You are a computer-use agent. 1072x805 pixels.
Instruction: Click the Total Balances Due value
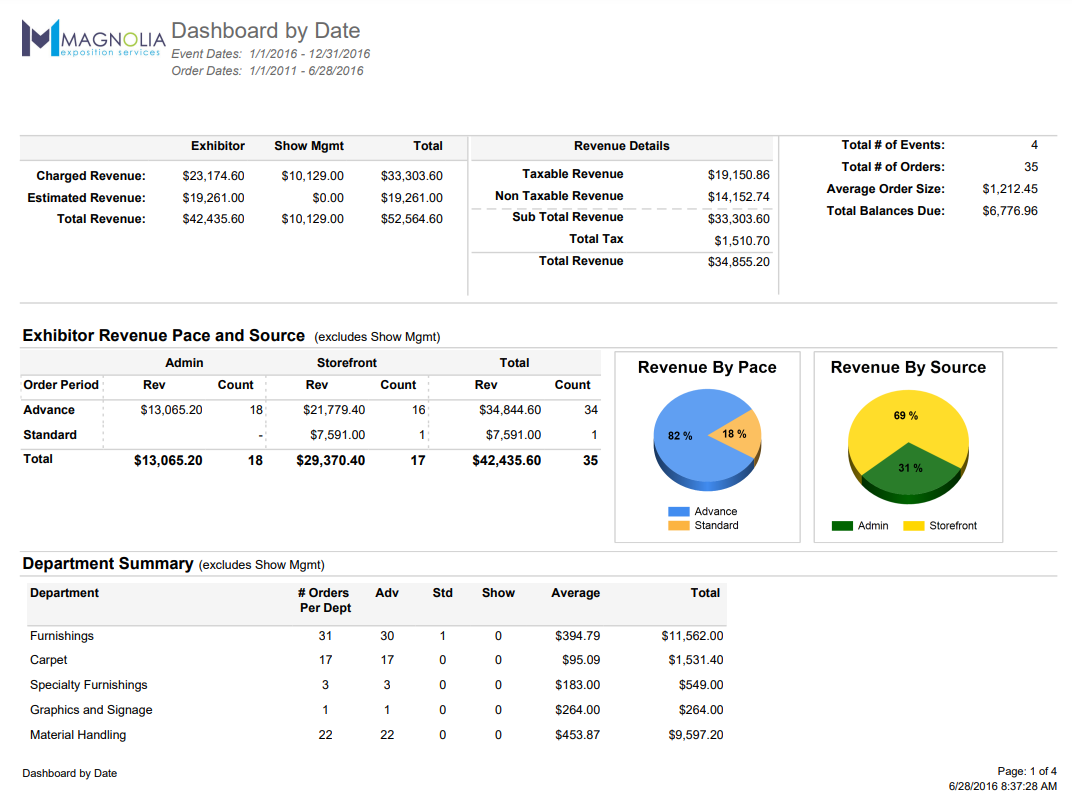(1010, 211)
